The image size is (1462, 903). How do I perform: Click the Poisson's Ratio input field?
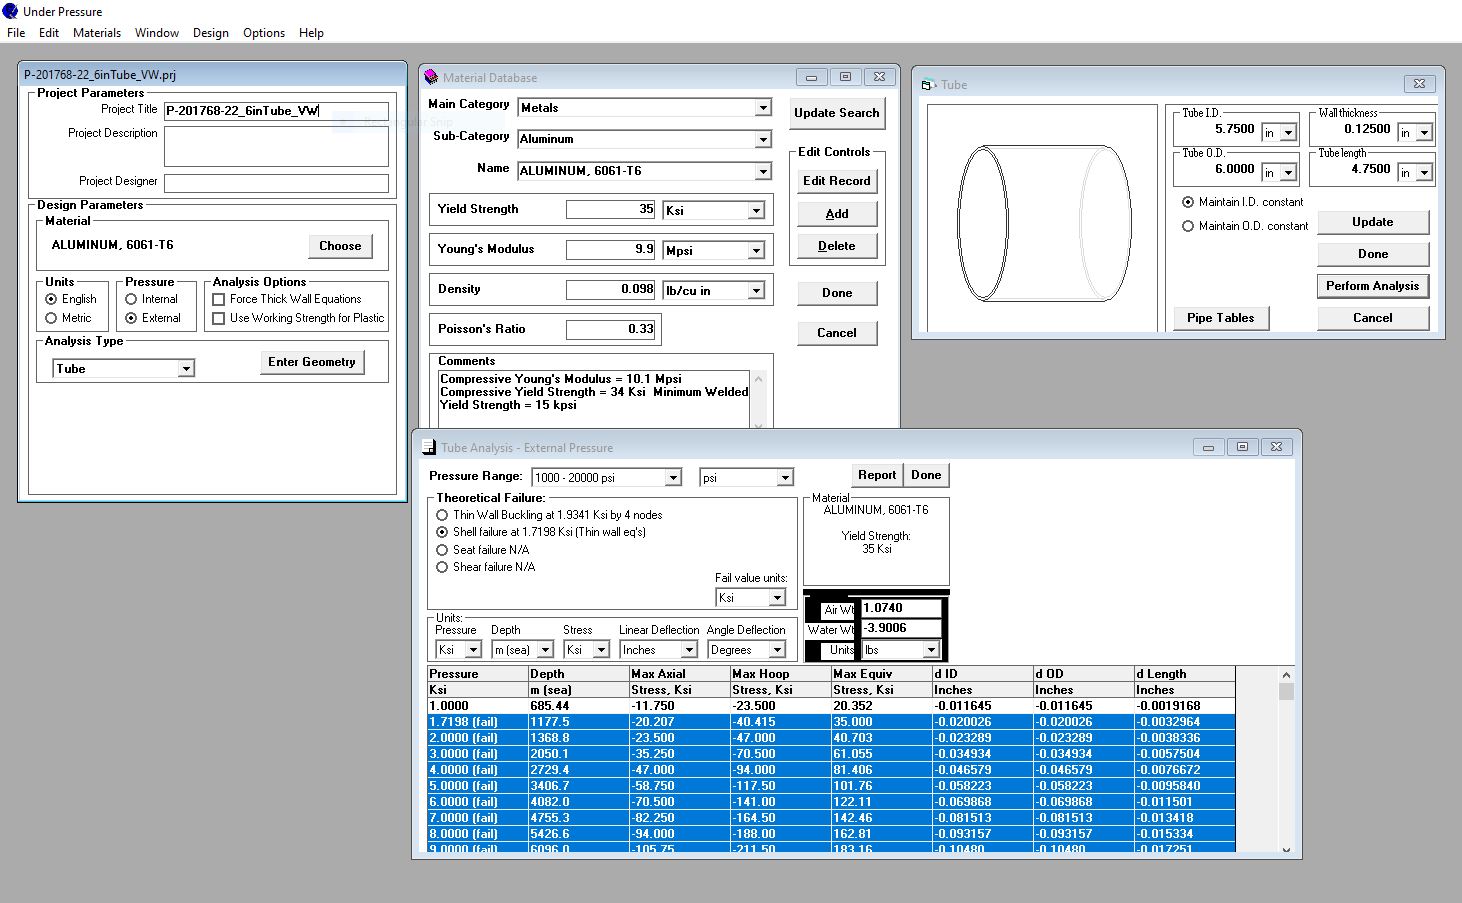tap(611, 329)
